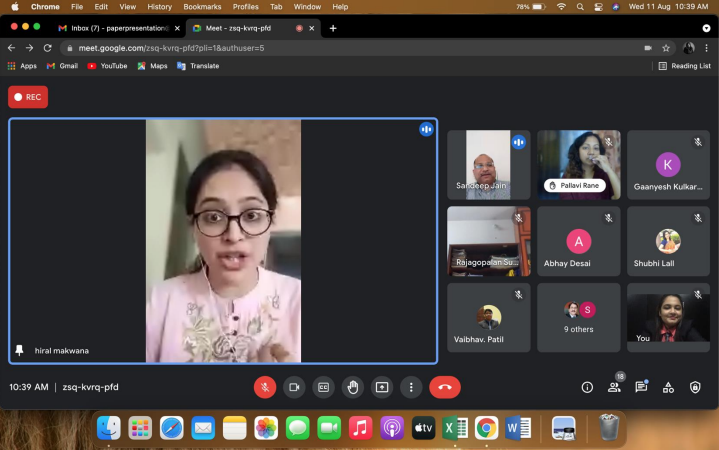Open Photos app from the Dock
Screen dimensions: 719x450
coord(266,428)
